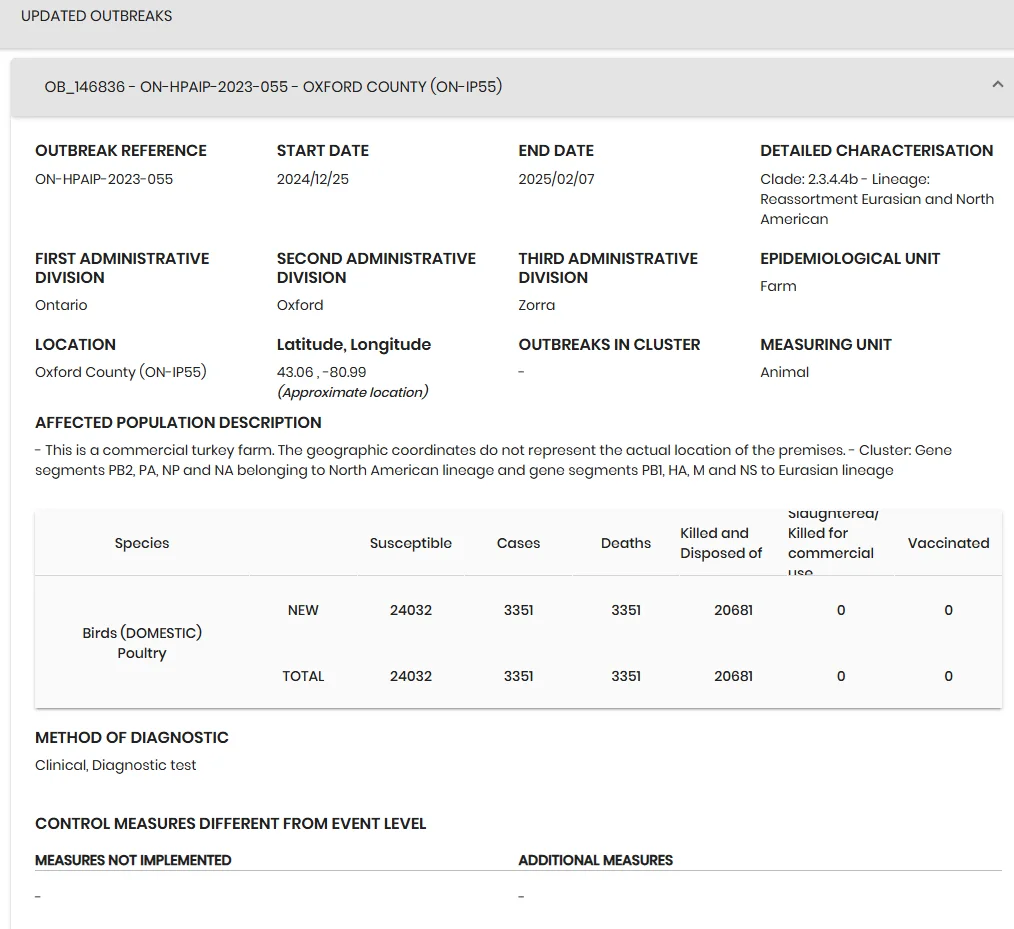Click the Measures Not Implemented heading
The height and width of the screenshot is (929, 1014).
point(133,860)
